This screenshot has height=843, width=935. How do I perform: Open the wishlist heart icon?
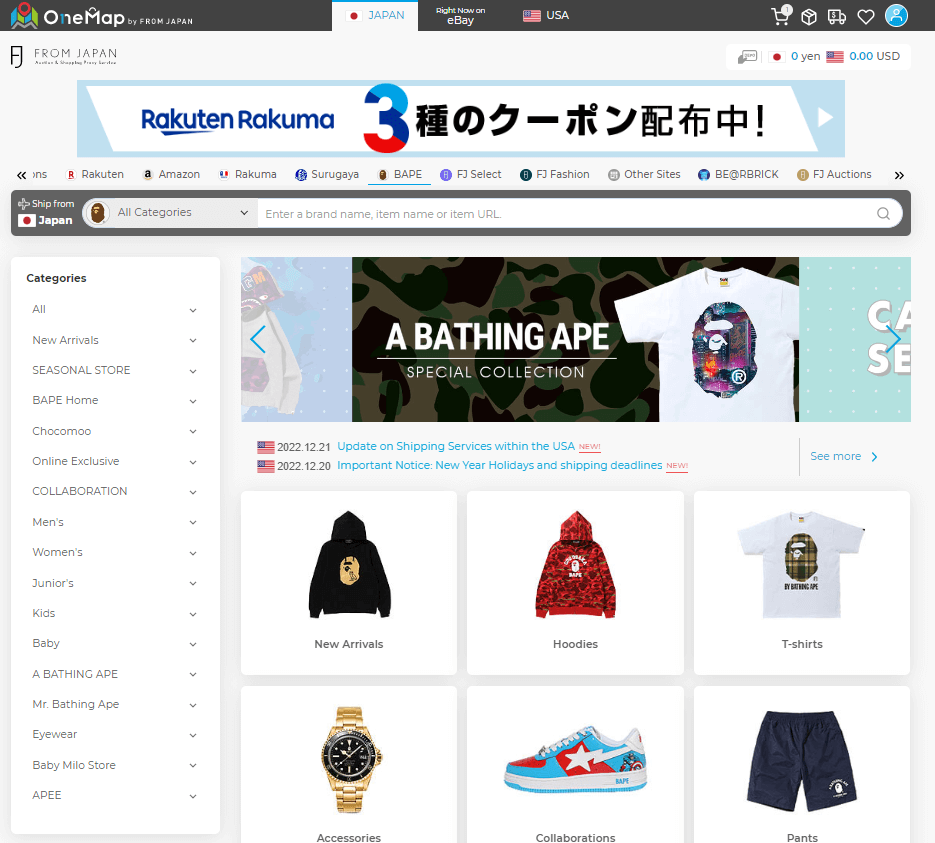pyautogui.click(x=866, y=17)
